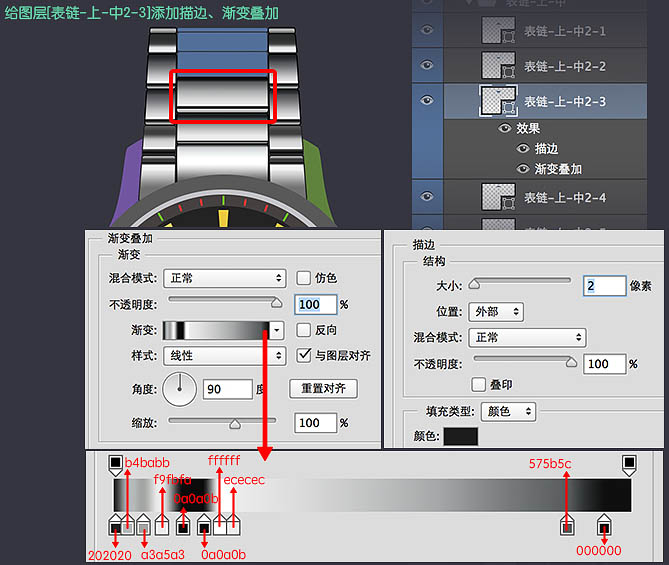Screen dimensions: 669x565
Task: Click the angle field showing 90
Action: [227, 389]
